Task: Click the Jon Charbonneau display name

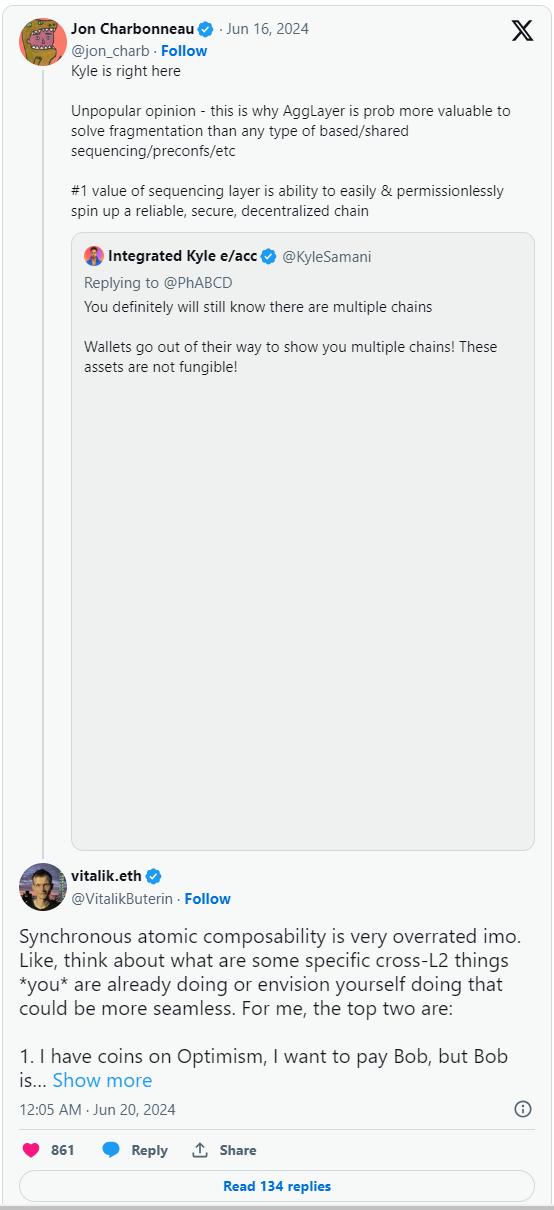Action: pos(133,29)
